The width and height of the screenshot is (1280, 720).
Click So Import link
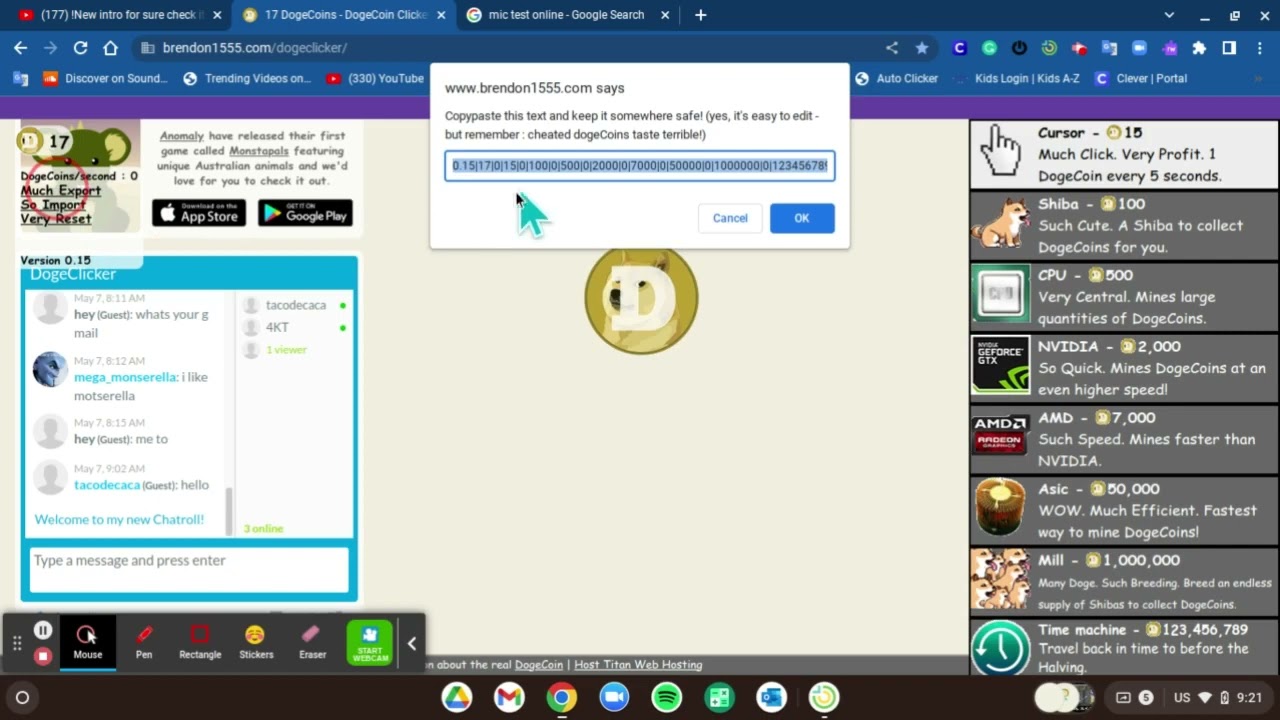point(53,205)
